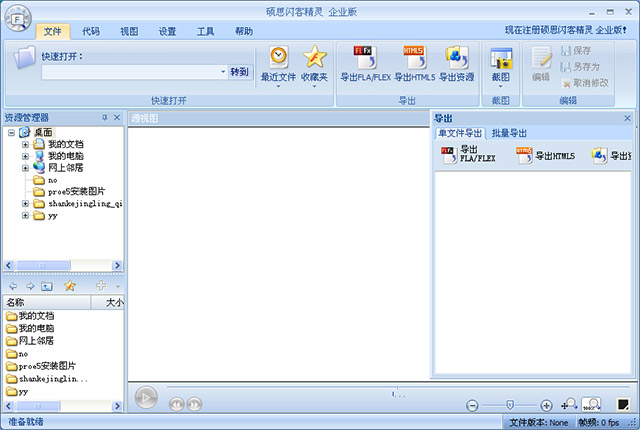This screenshot has width=640, height=430.
Task: Open the 快速打开 path dropdown arrow
Action: pos(223,72)
